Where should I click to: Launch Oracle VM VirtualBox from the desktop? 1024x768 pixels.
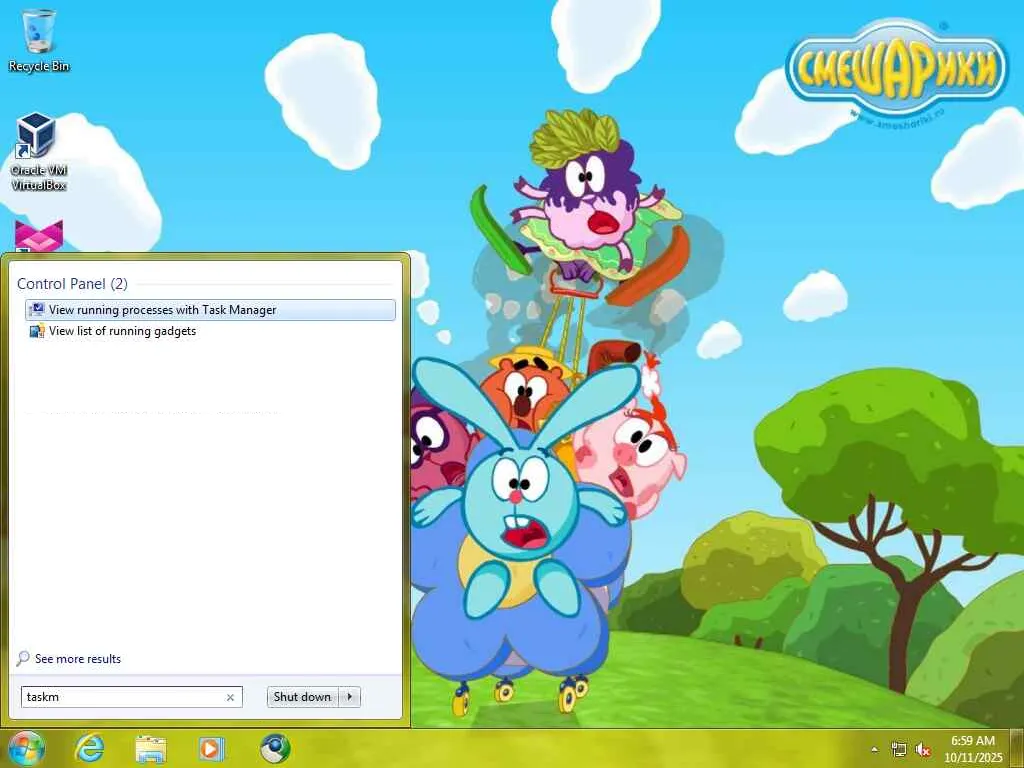[38, 152]
